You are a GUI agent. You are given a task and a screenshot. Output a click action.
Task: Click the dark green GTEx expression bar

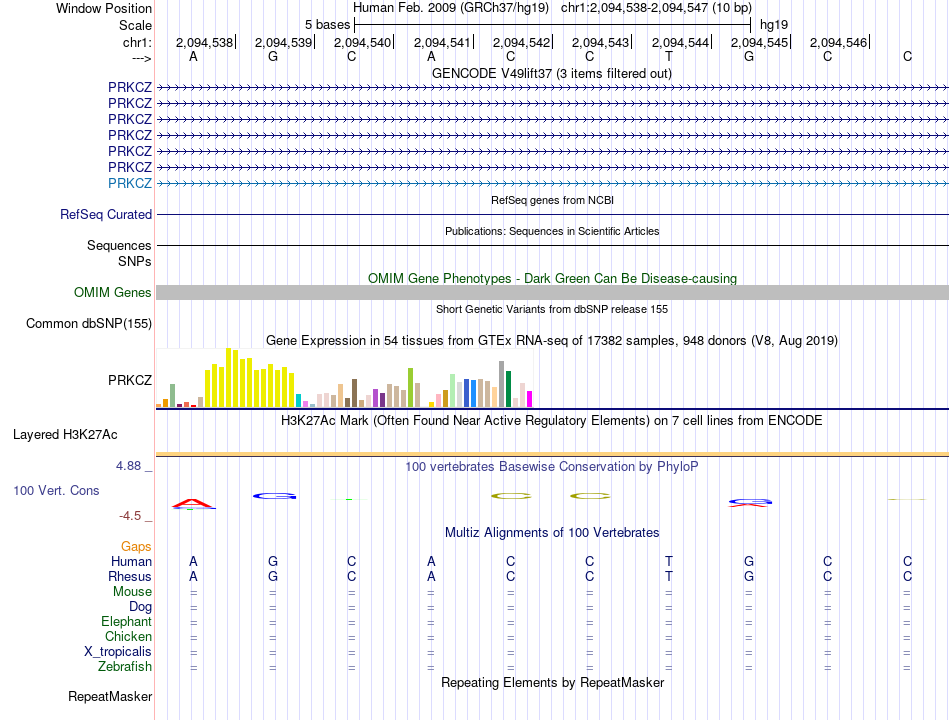(x=508, y=389)
